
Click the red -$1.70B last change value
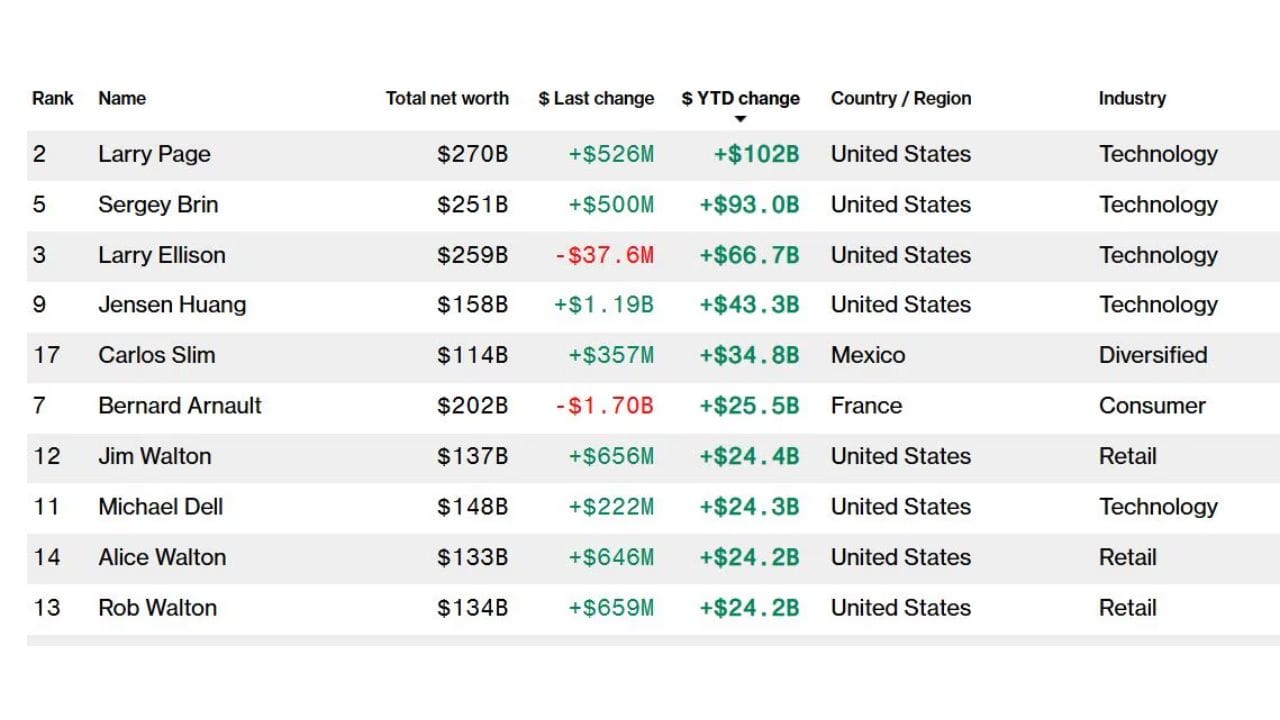[x=604, y=406]
